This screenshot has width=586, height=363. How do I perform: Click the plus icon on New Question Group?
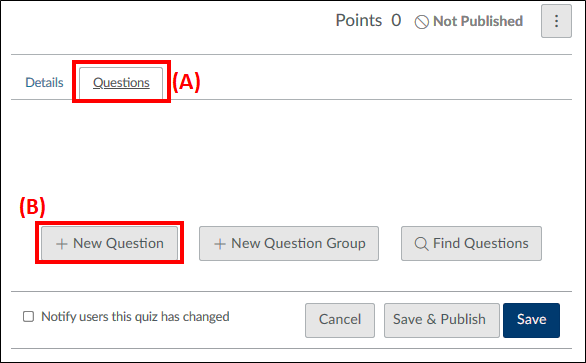pos(220,244)
